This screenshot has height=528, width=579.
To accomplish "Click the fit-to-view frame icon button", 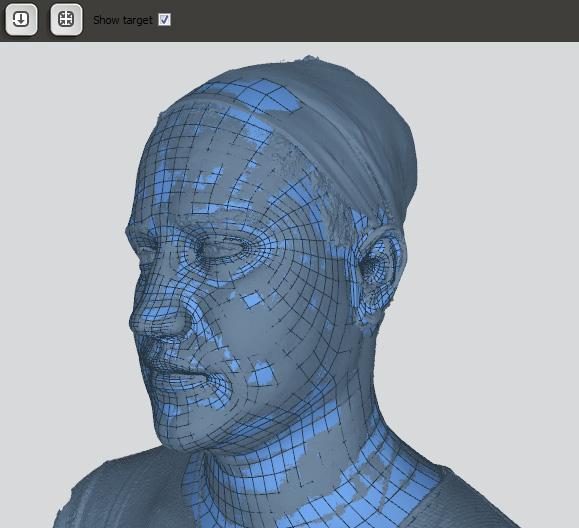I will 66,19.
